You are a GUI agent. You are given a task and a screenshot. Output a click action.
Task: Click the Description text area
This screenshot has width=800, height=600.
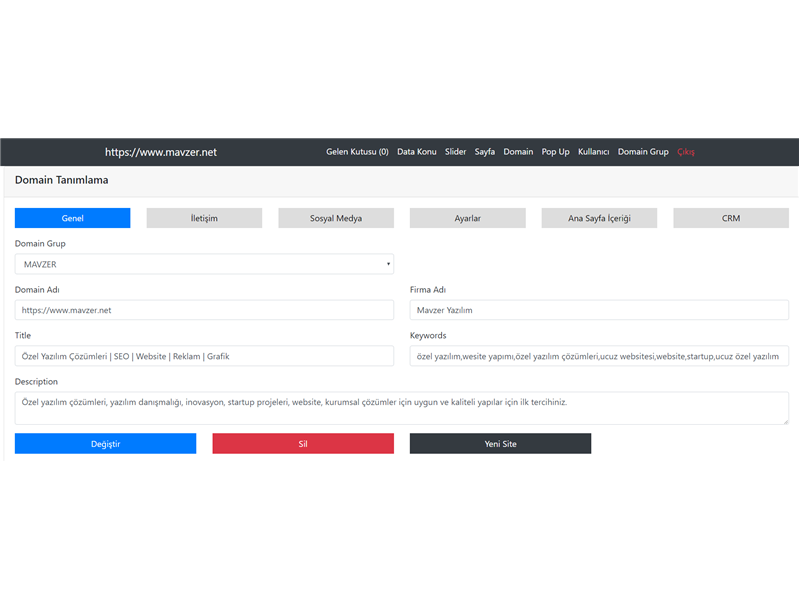coord(402,408)
